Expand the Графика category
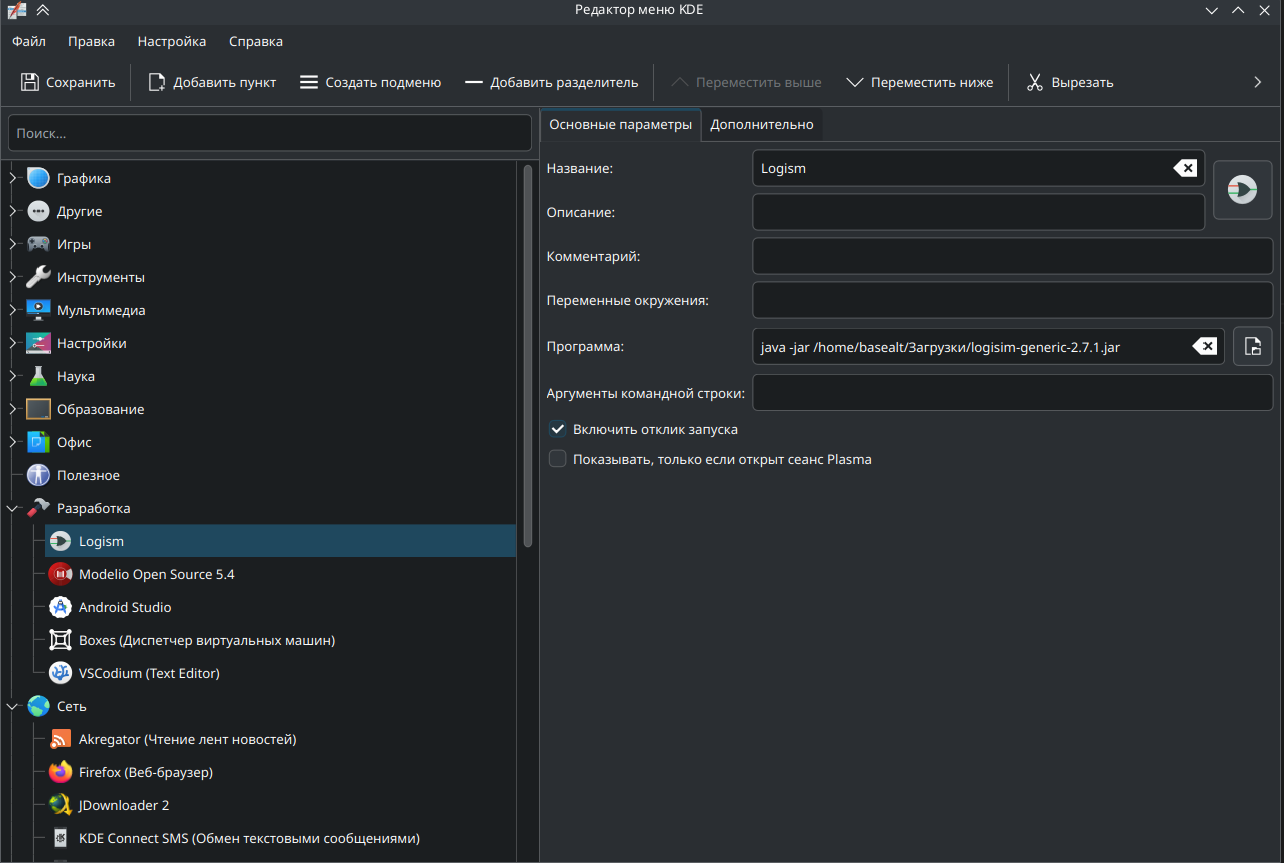The width and height of the screenshot is (1284, 863). [x=13, y=178]
